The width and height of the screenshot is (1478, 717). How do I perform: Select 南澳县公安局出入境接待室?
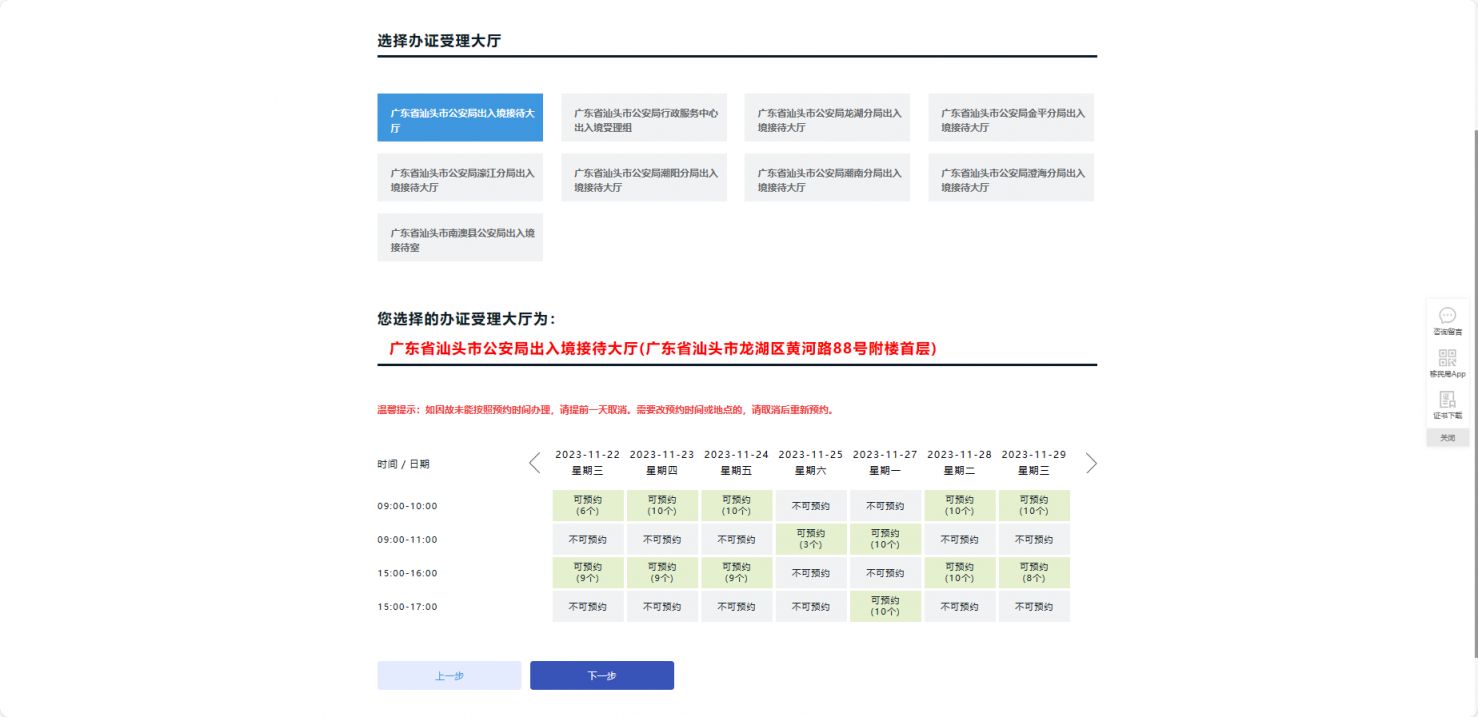(459, 237)
